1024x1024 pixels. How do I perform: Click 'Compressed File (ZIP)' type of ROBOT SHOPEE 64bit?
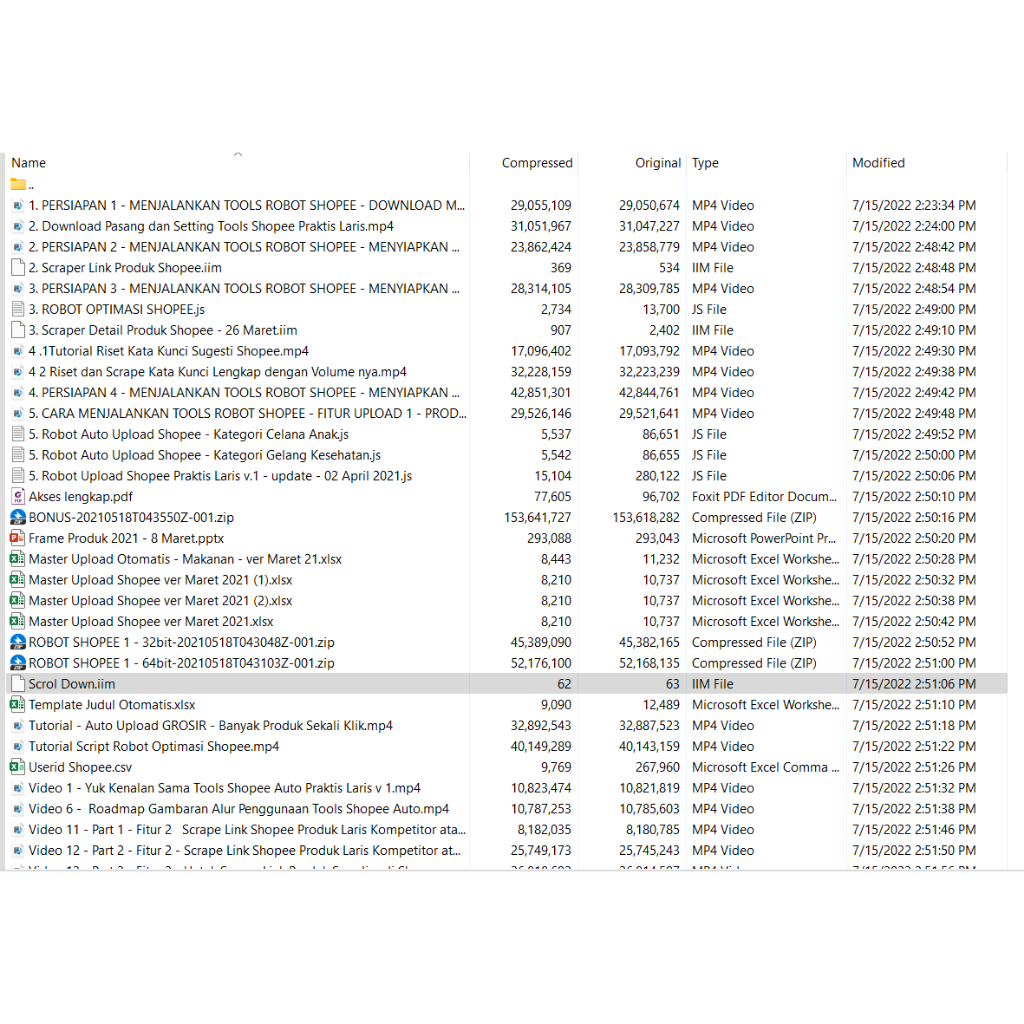point(754,664)
